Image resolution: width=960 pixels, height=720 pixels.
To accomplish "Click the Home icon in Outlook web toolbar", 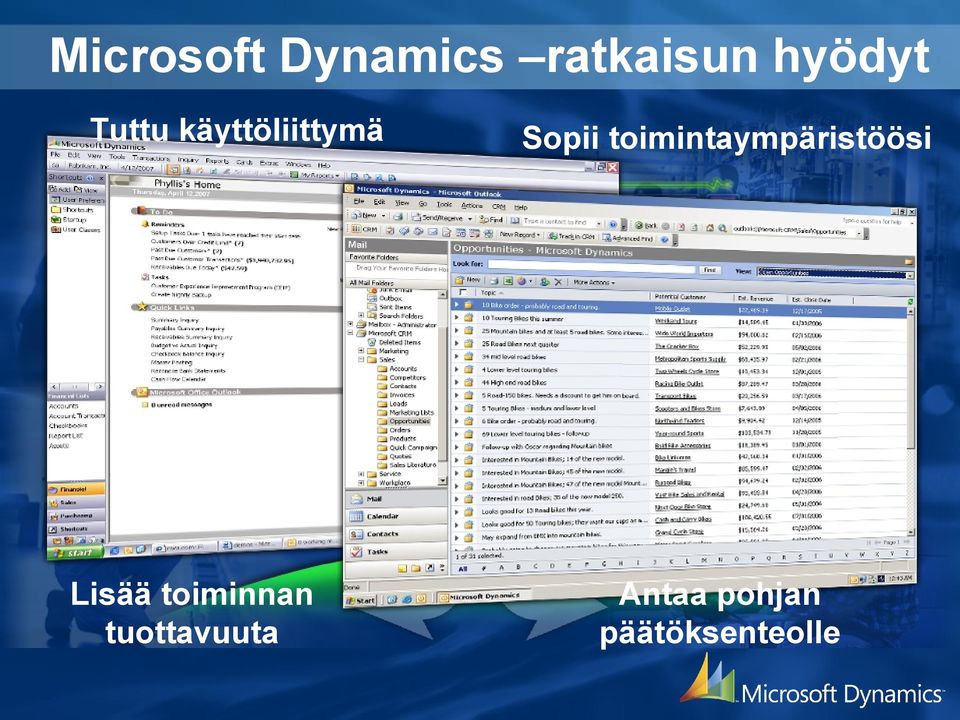I will [x=710, y=228].
